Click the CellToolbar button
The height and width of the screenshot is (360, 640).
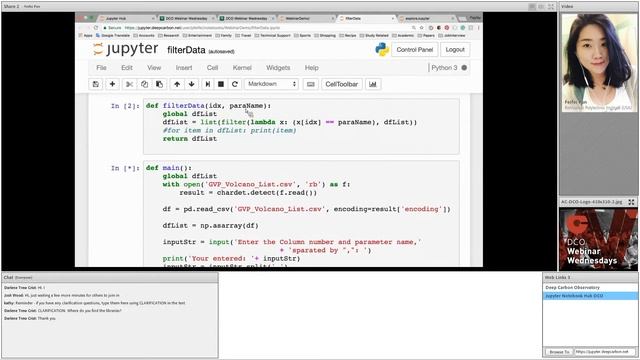coord(341,84)
